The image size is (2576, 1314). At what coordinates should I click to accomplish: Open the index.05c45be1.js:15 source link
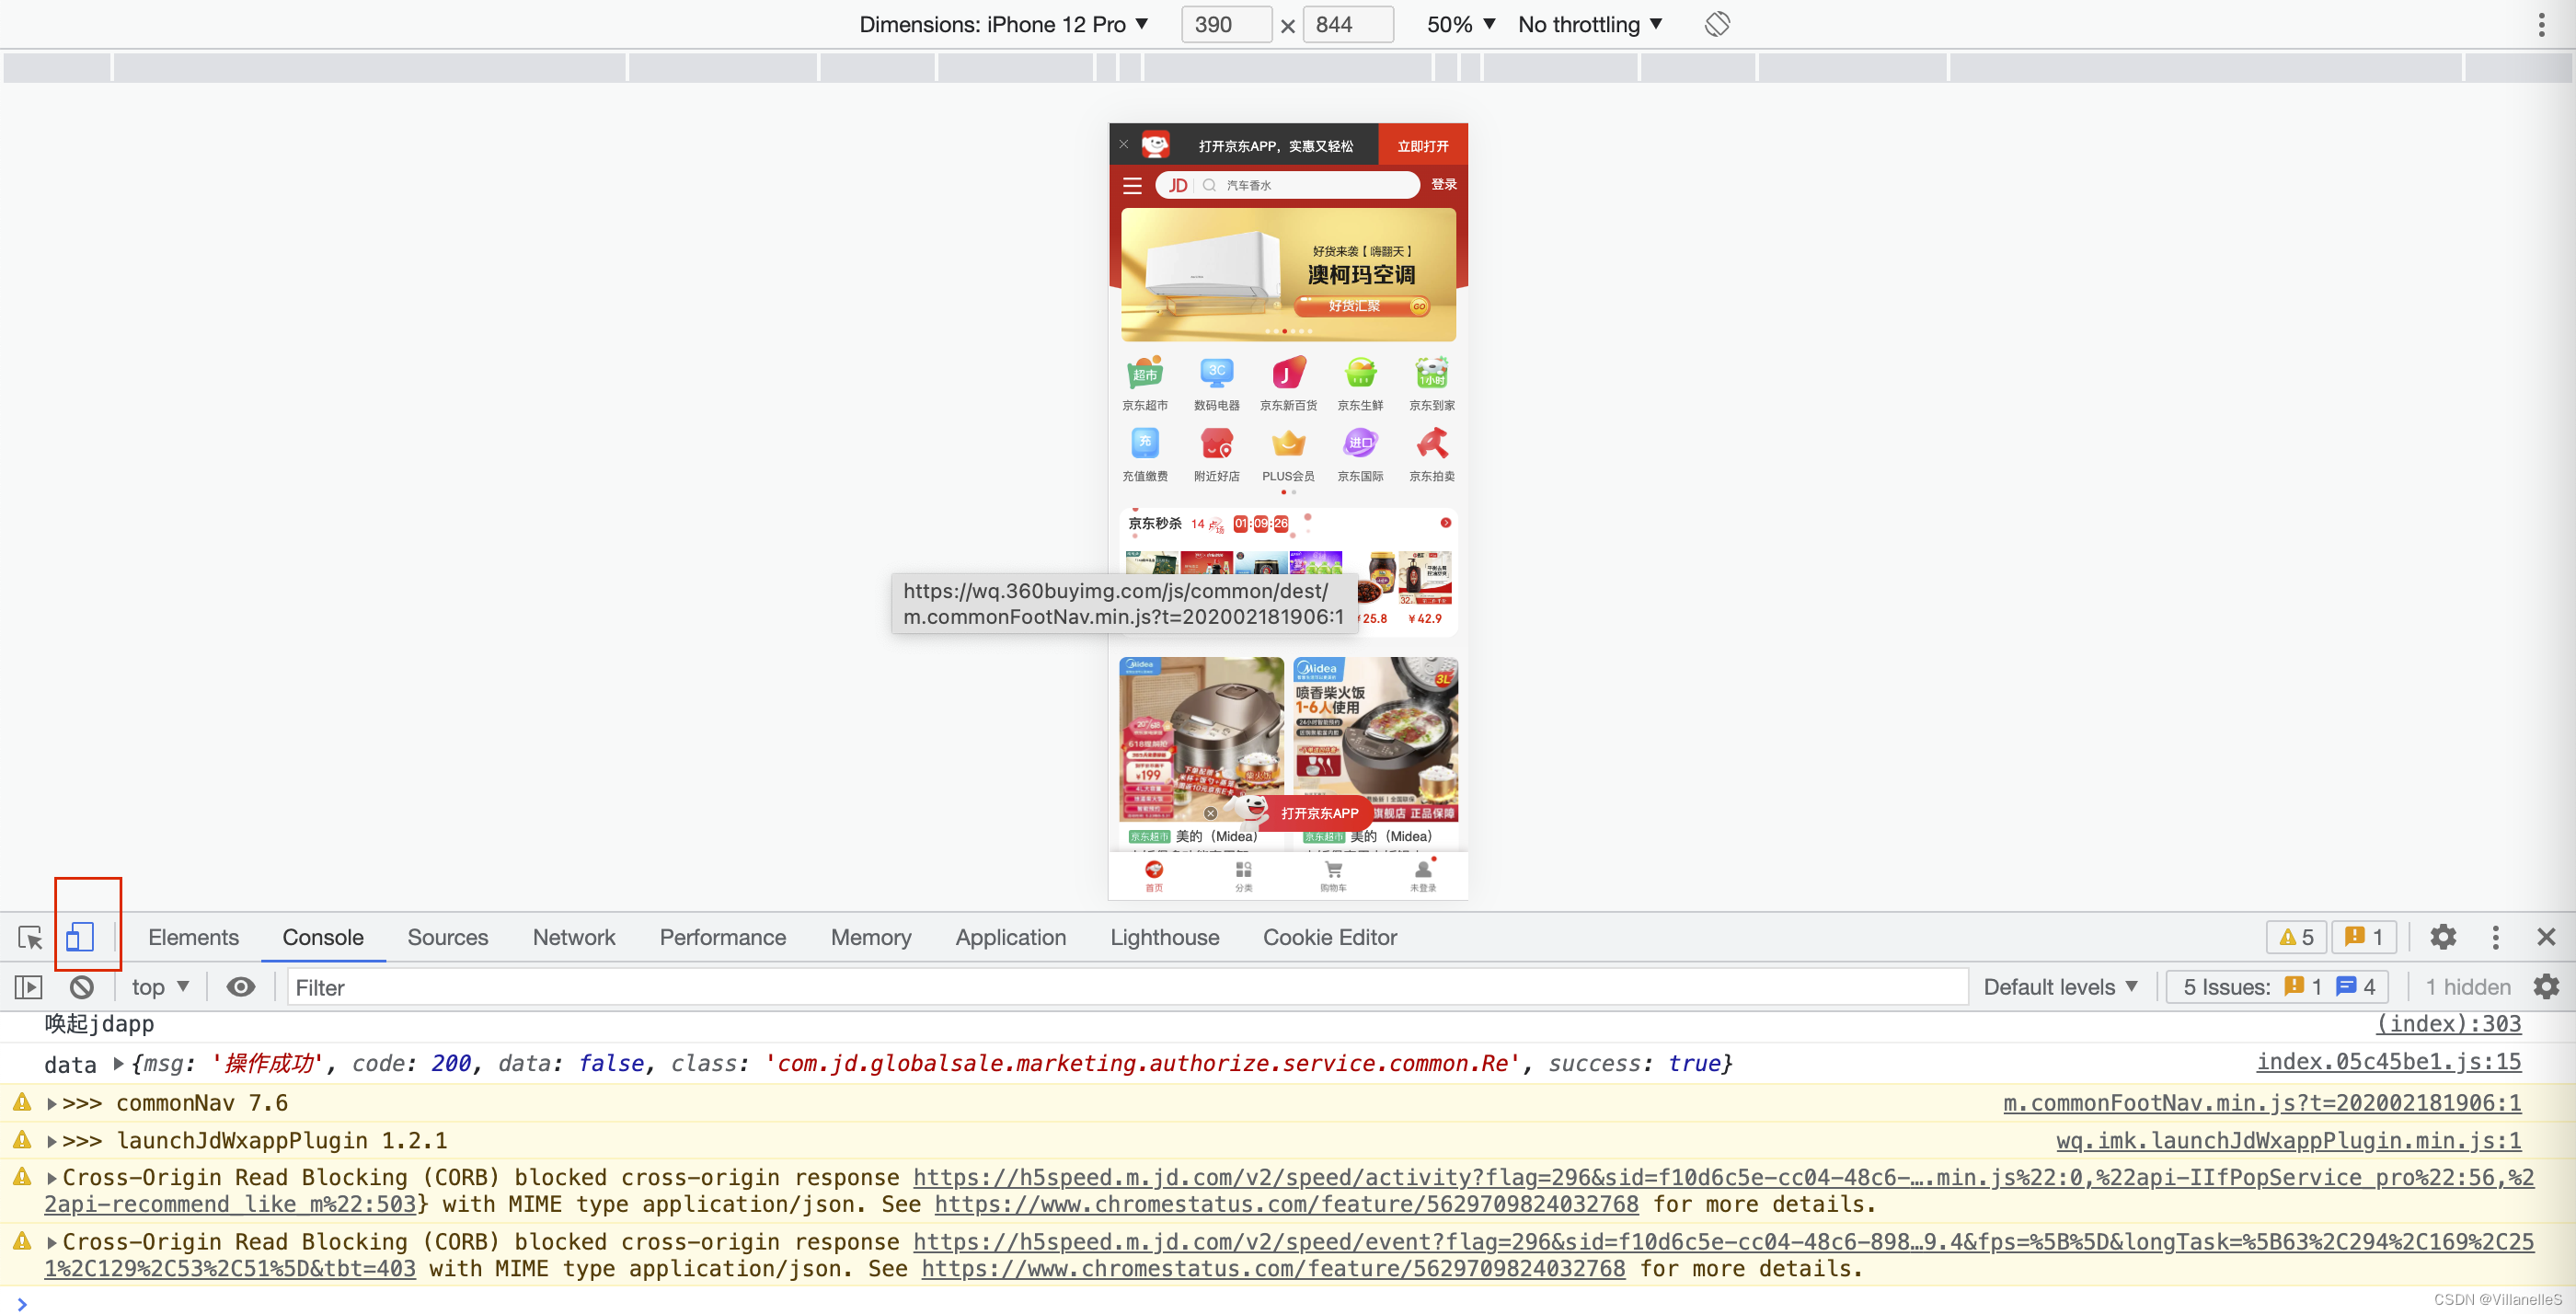pos(2388,1062)
